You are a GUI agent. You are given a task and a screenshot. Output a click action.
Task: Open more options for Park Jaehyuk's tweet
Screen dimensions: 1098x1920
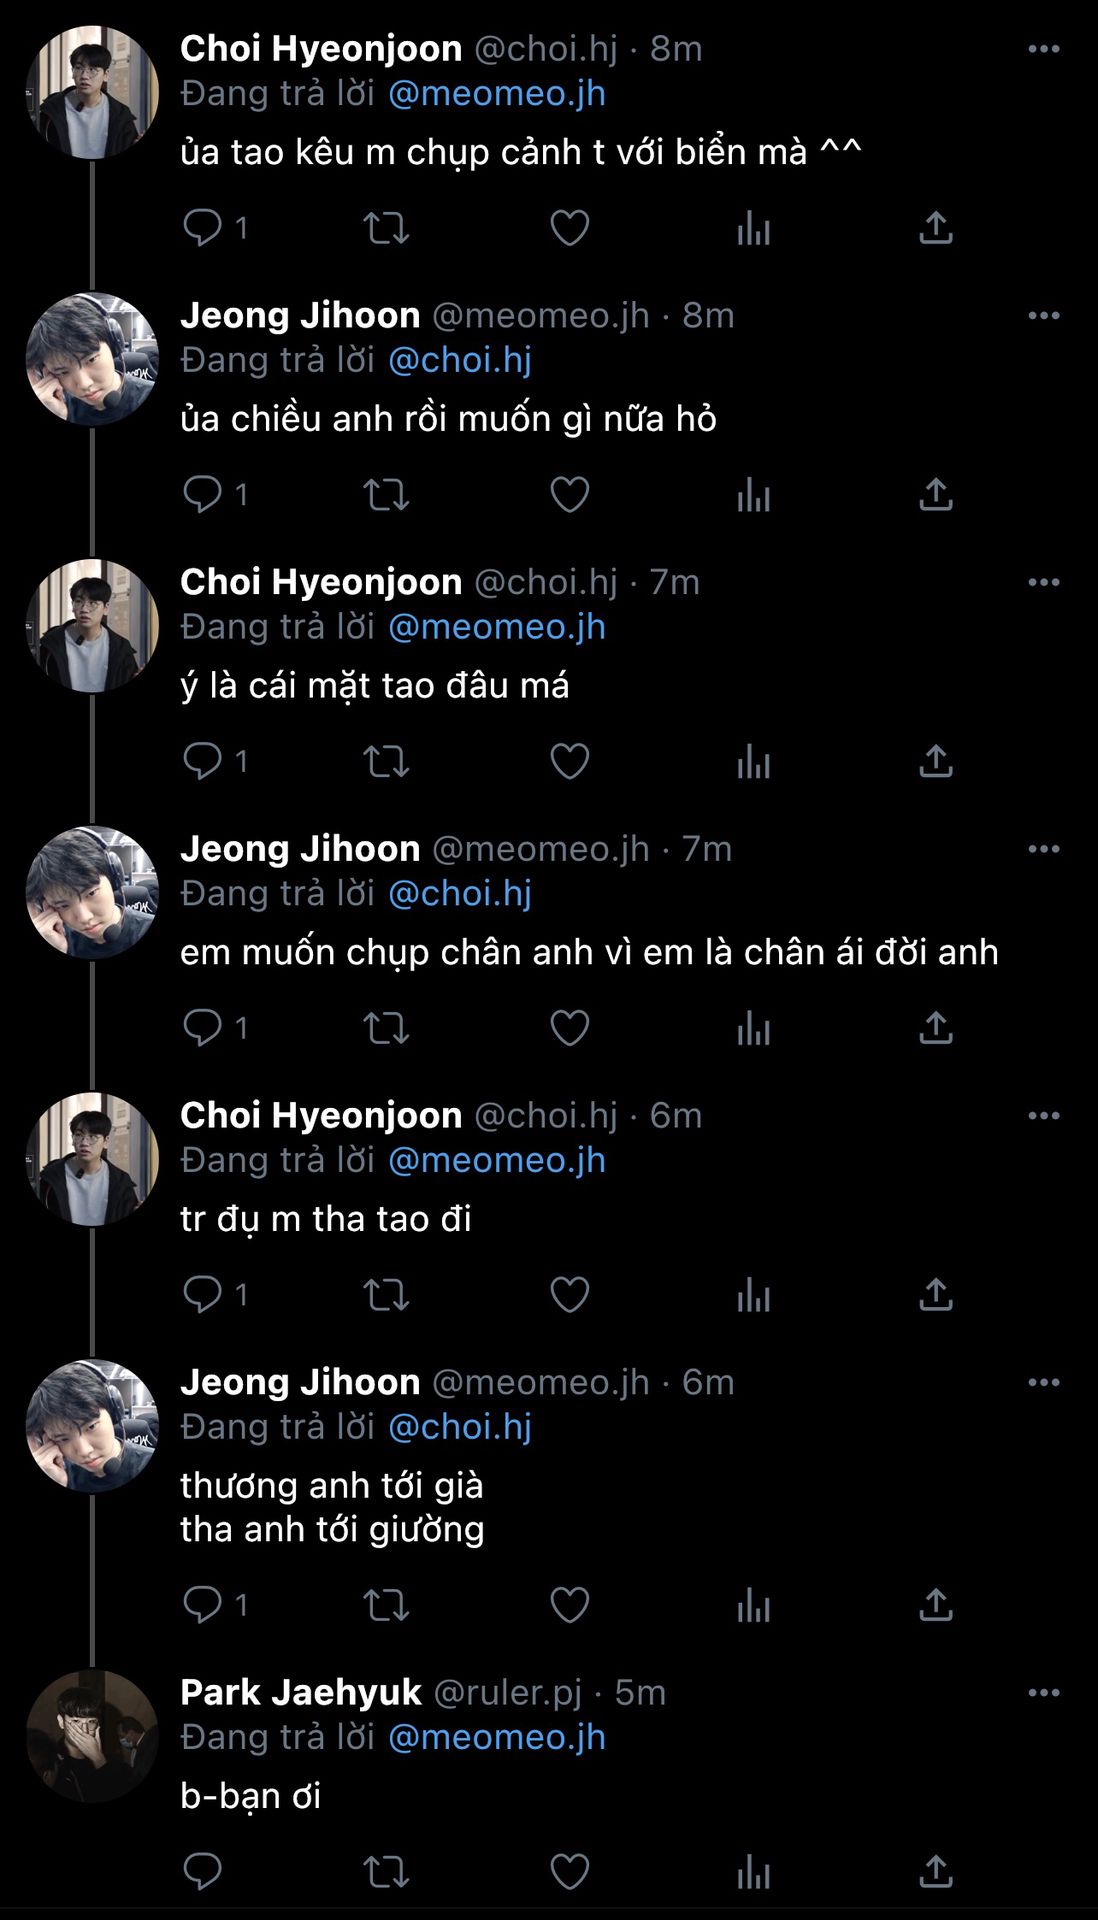1043,1692
